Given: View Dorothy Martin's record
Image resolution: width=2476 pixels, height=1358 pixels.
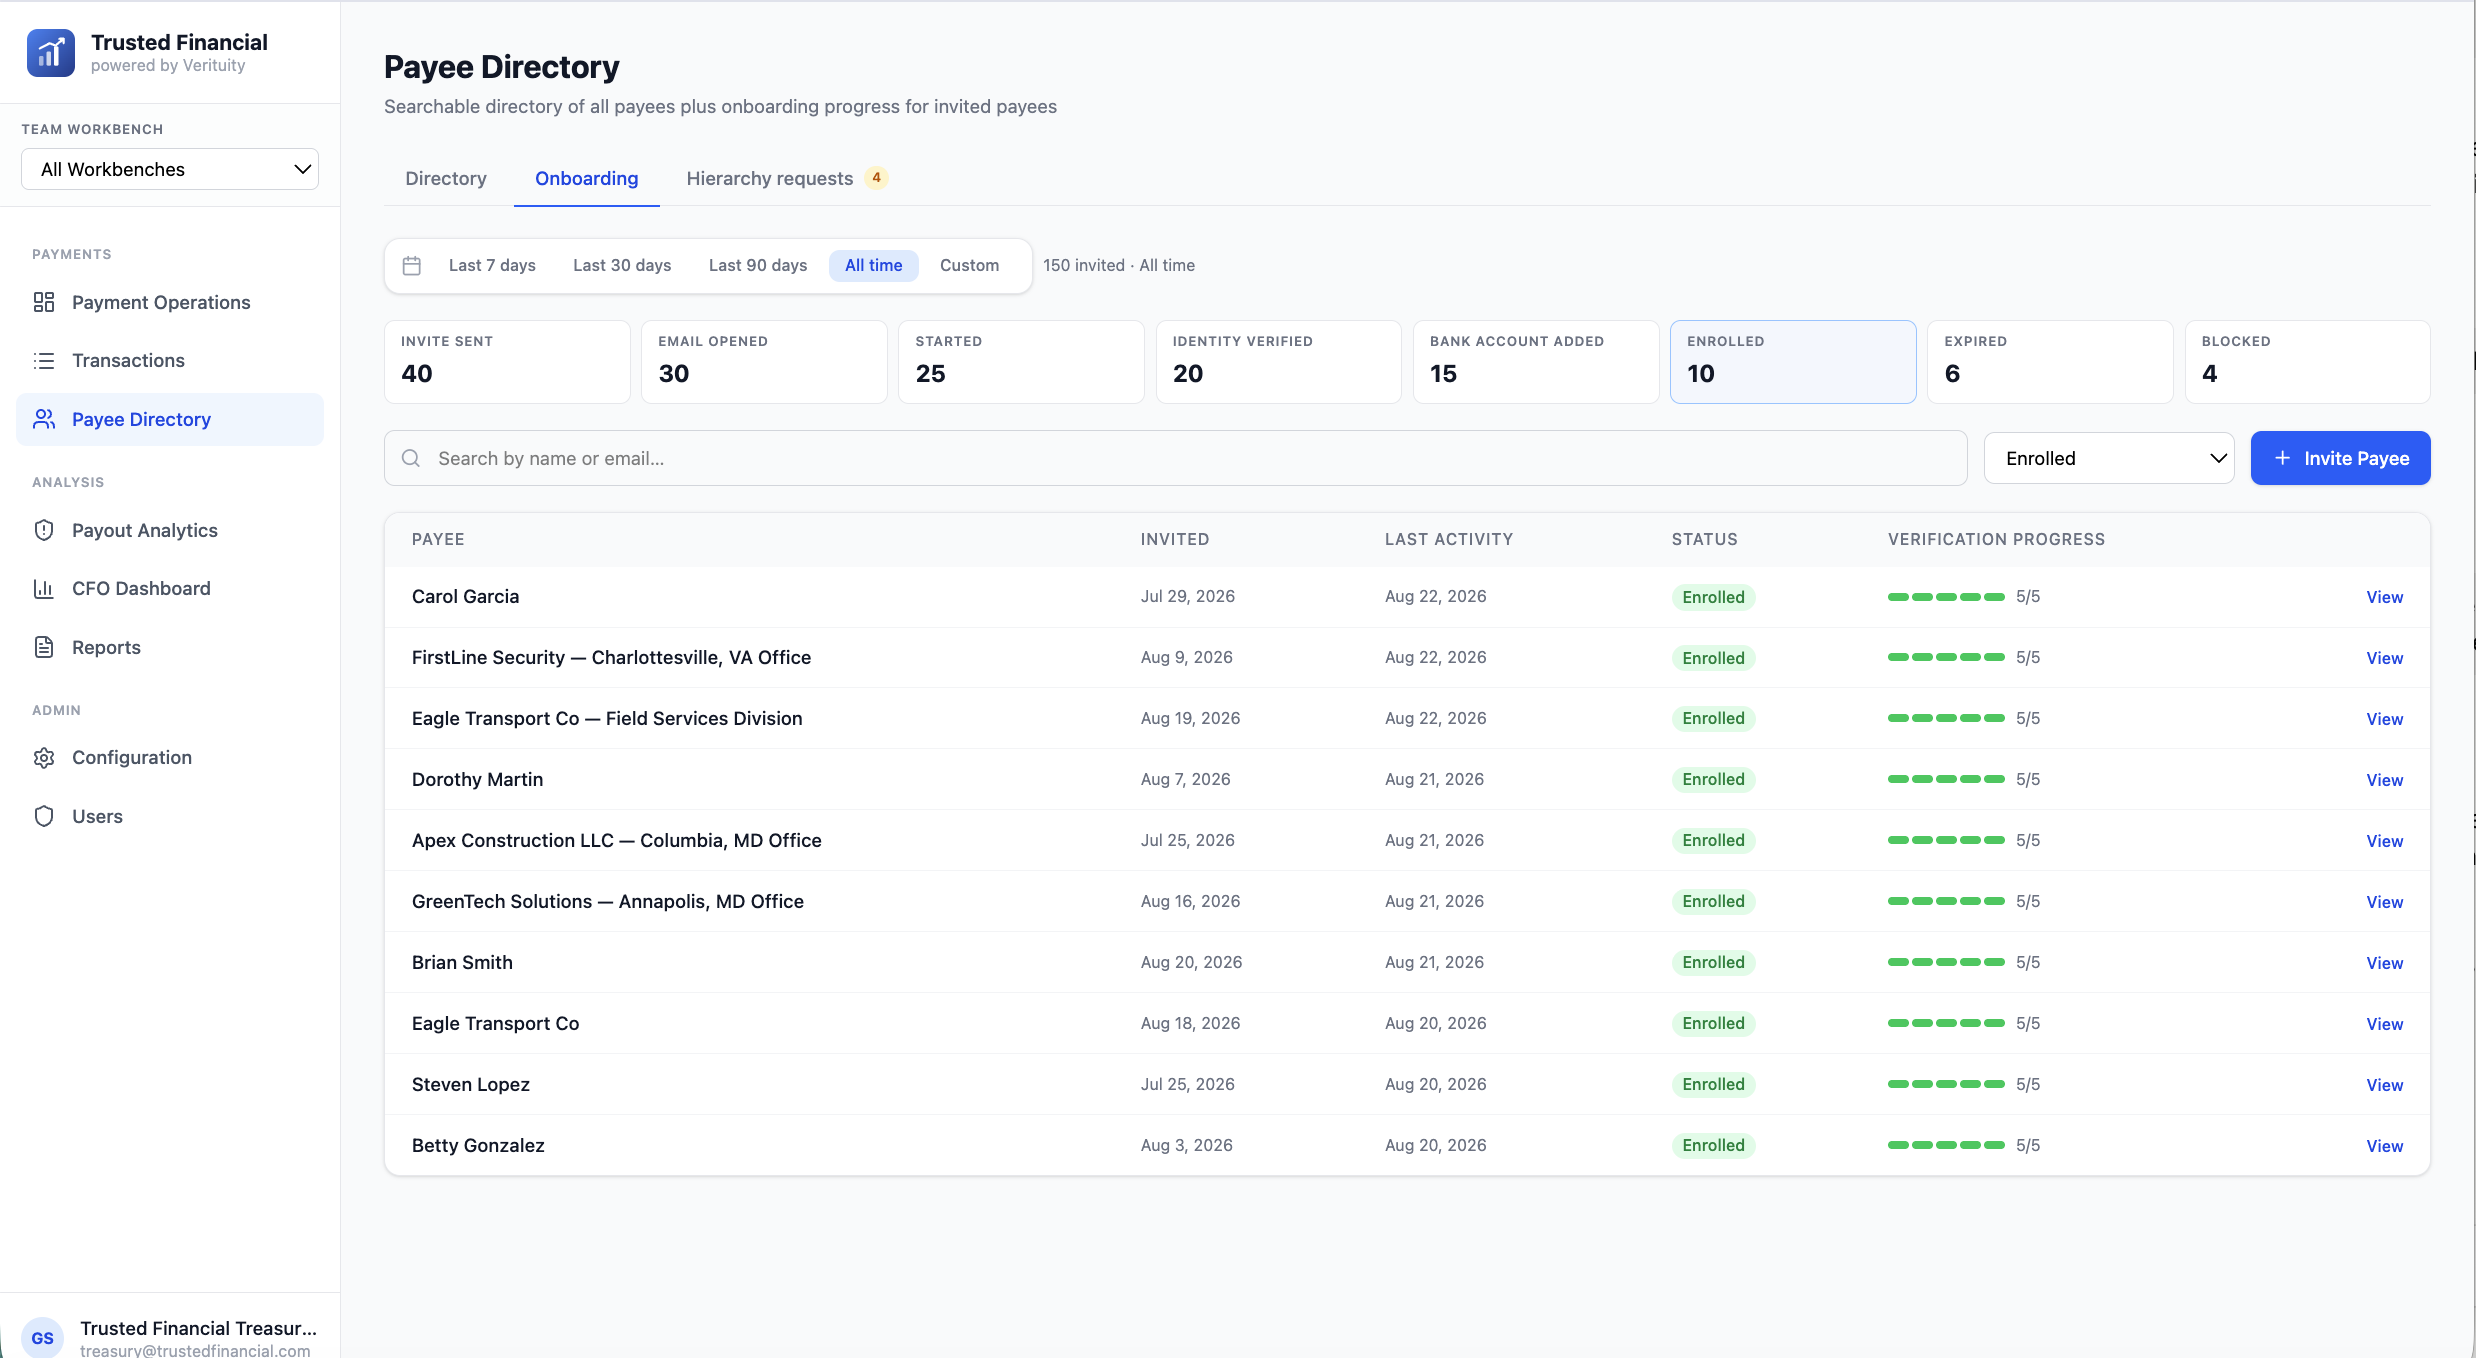Looking at the screenshot, I should pyautogui.click(x=2385, y=780).
